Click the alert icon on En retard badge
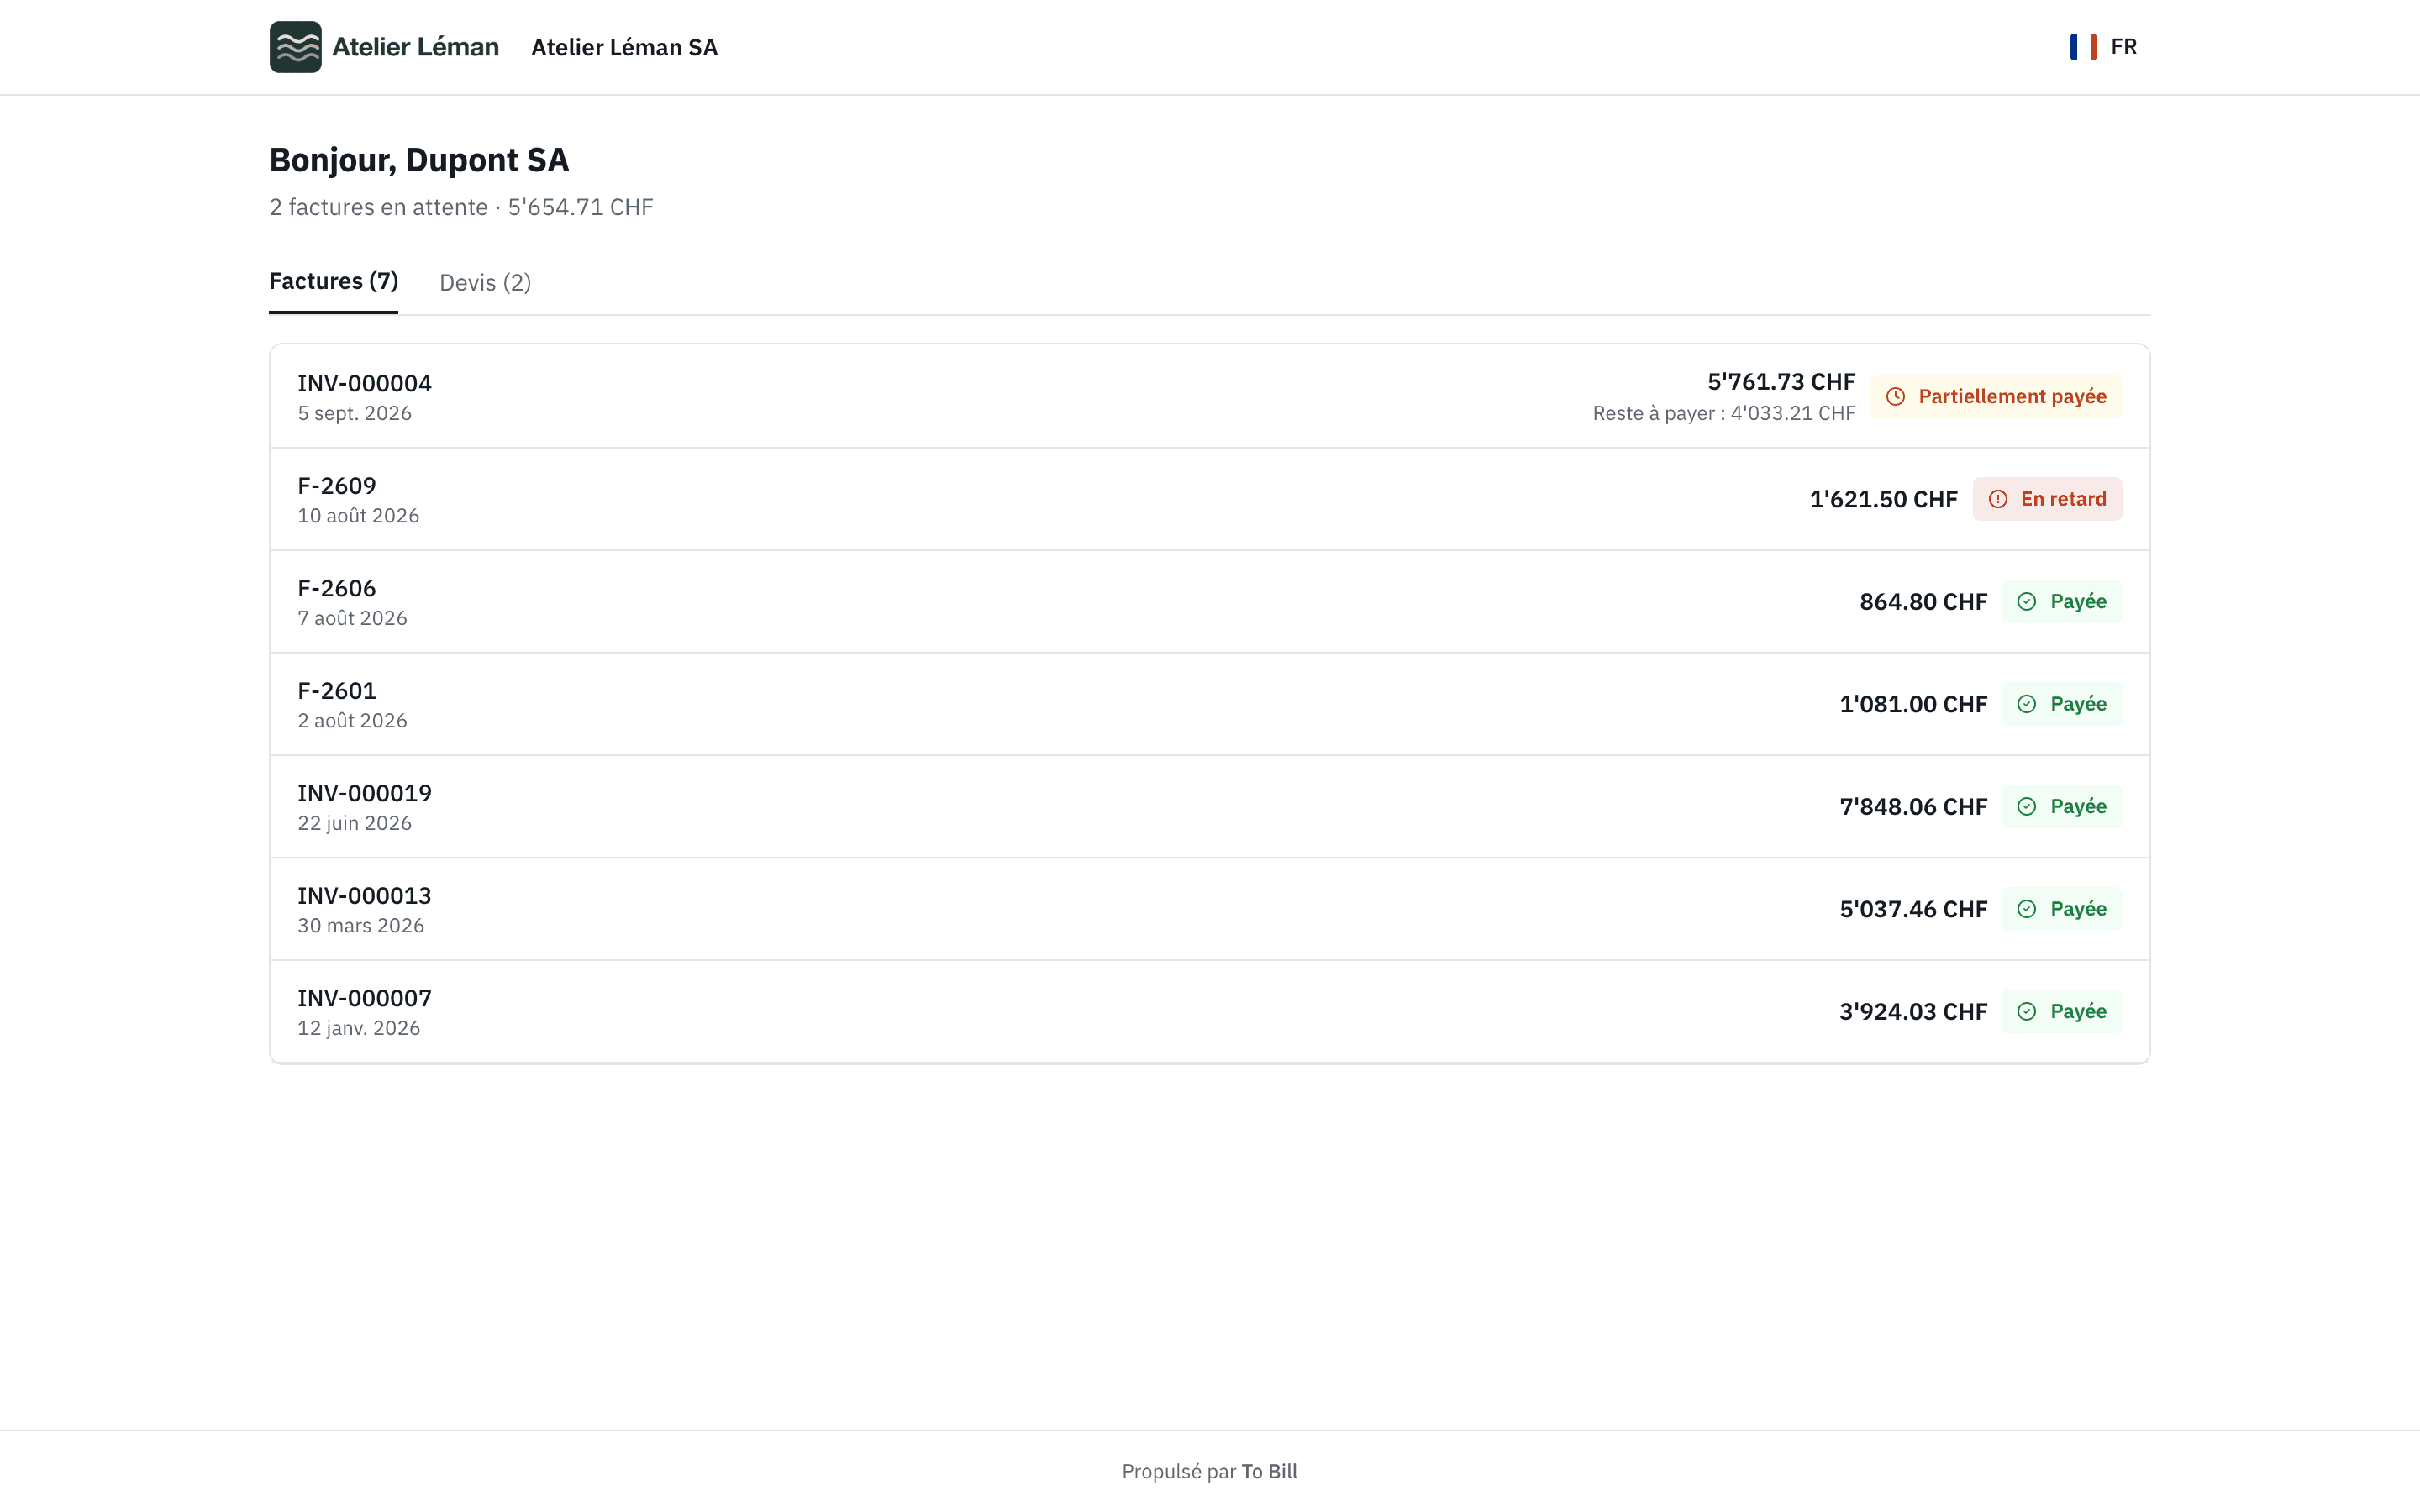 [x=1997, y=499]
